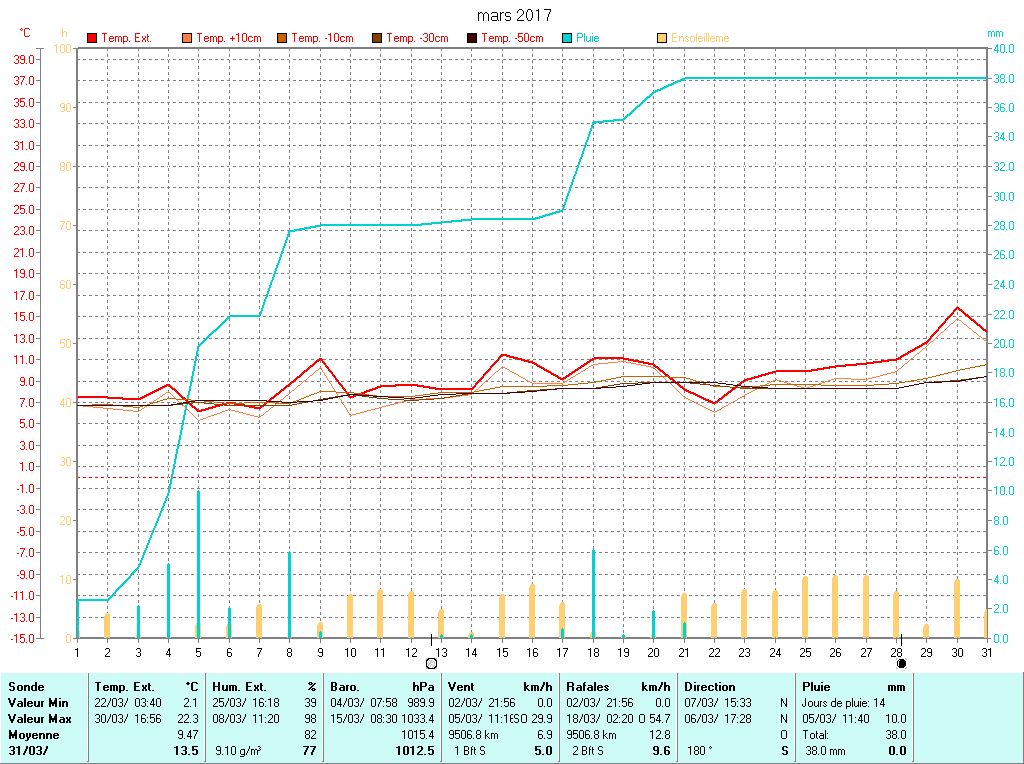The width and height of the screenshot is (1024, 764).
Task: Click the tall rain bar on day 5
Action: pyautogui.click(x=198, y=560)
